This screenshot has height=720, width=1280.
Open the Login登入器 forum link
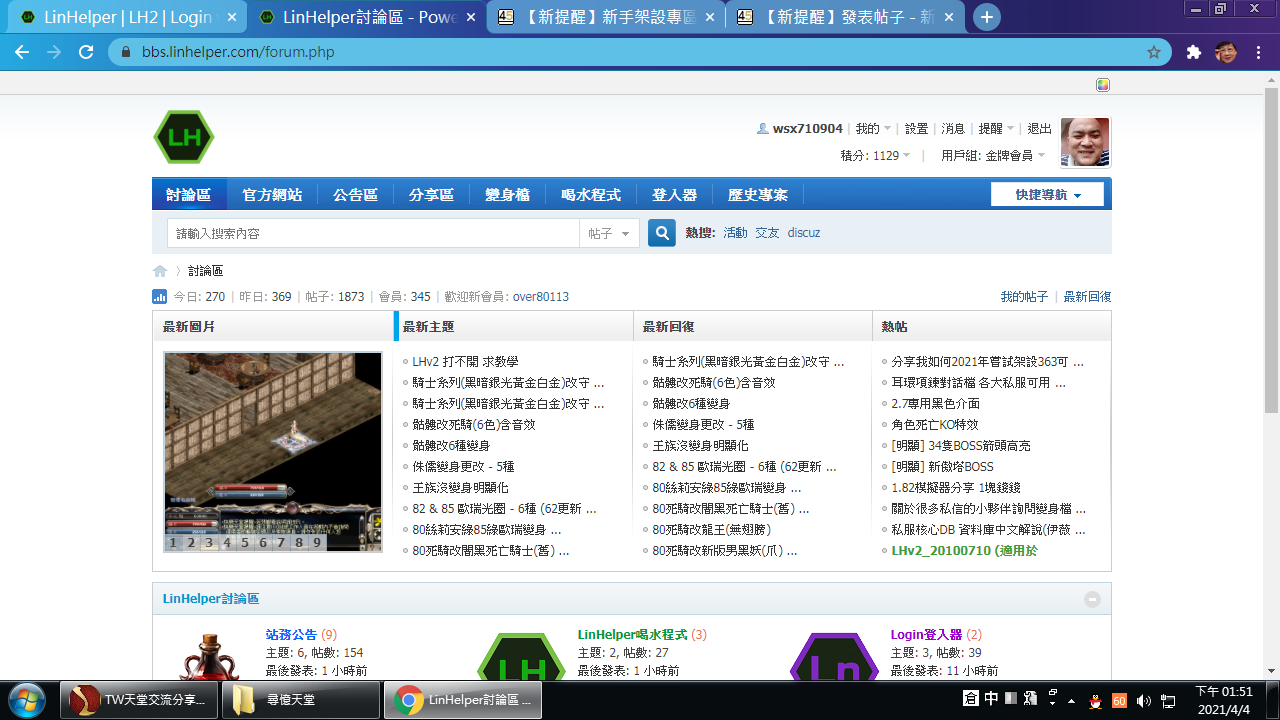point(926,635)
